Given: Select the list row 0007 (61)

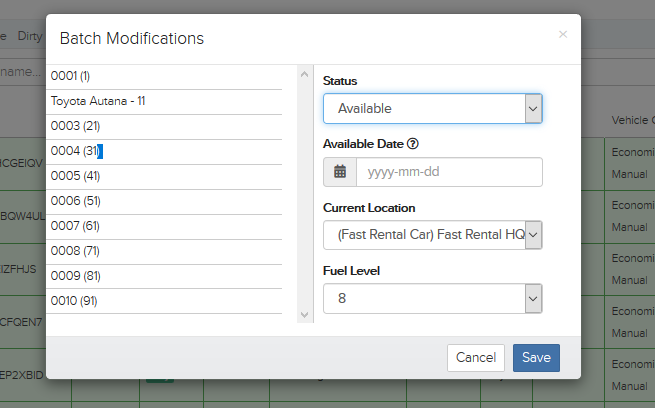Looking at the screenshot, I should coord(164,227).
